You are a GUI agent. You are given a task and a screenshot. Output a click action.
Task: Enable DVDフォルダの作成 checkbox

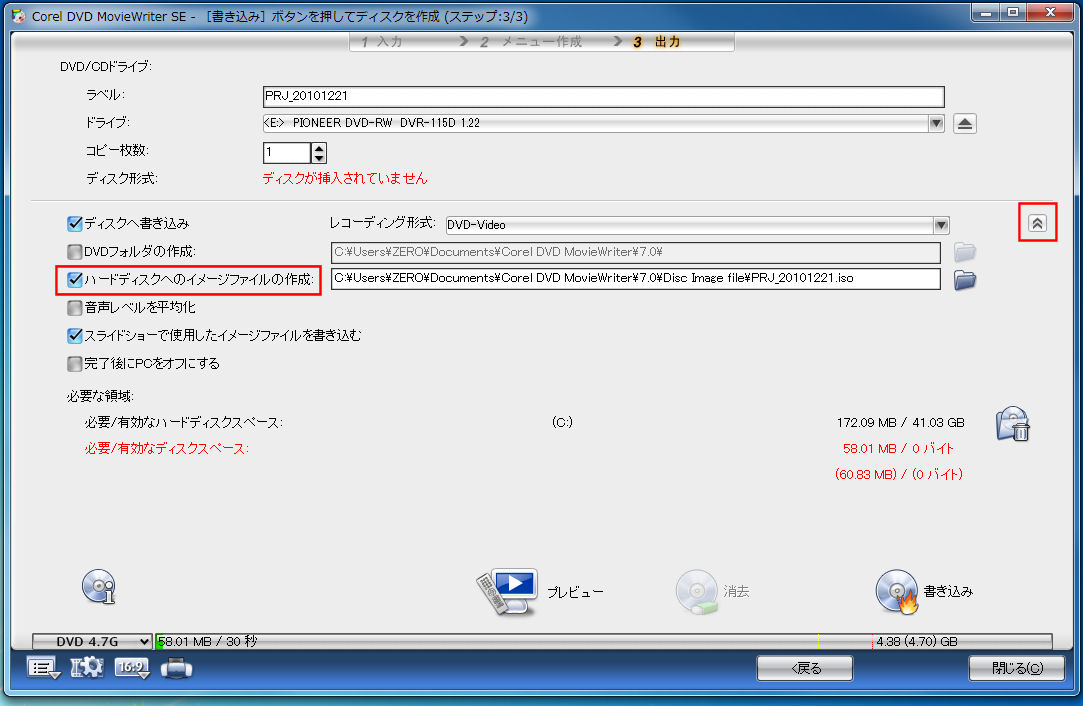coord(75,251)
